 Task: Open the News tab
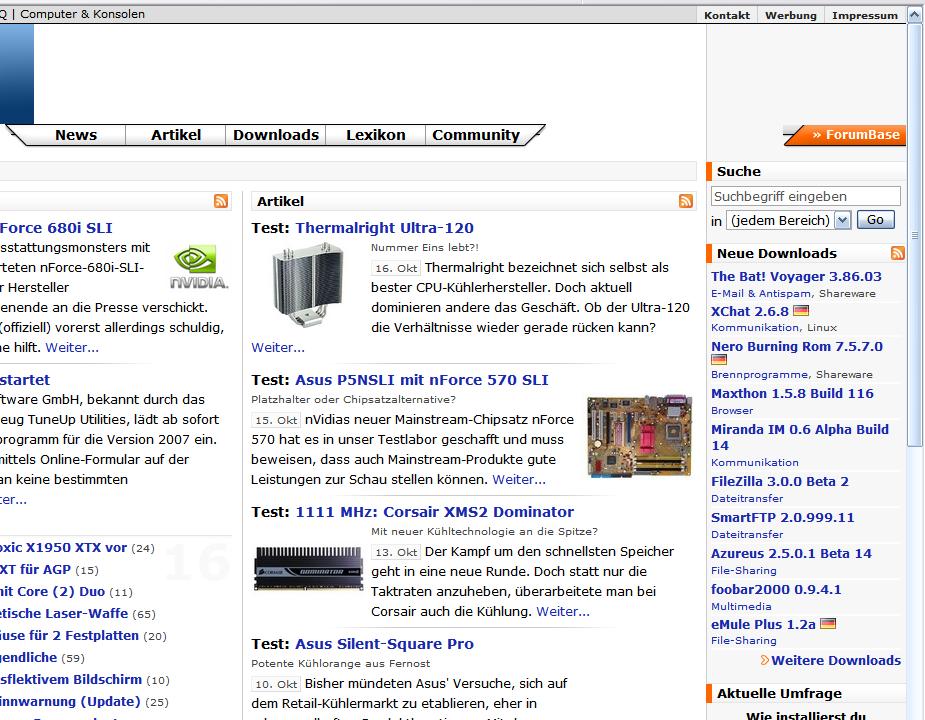[x=76, y=135]
